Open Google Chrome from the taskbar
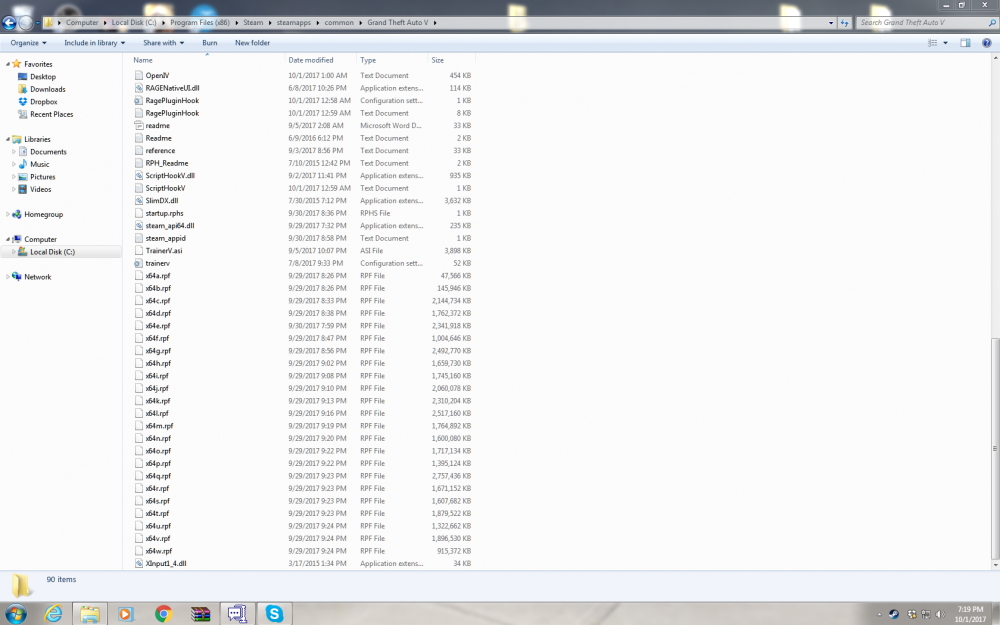Screen dimensions: 1000x625 click(x=163, y=614)
